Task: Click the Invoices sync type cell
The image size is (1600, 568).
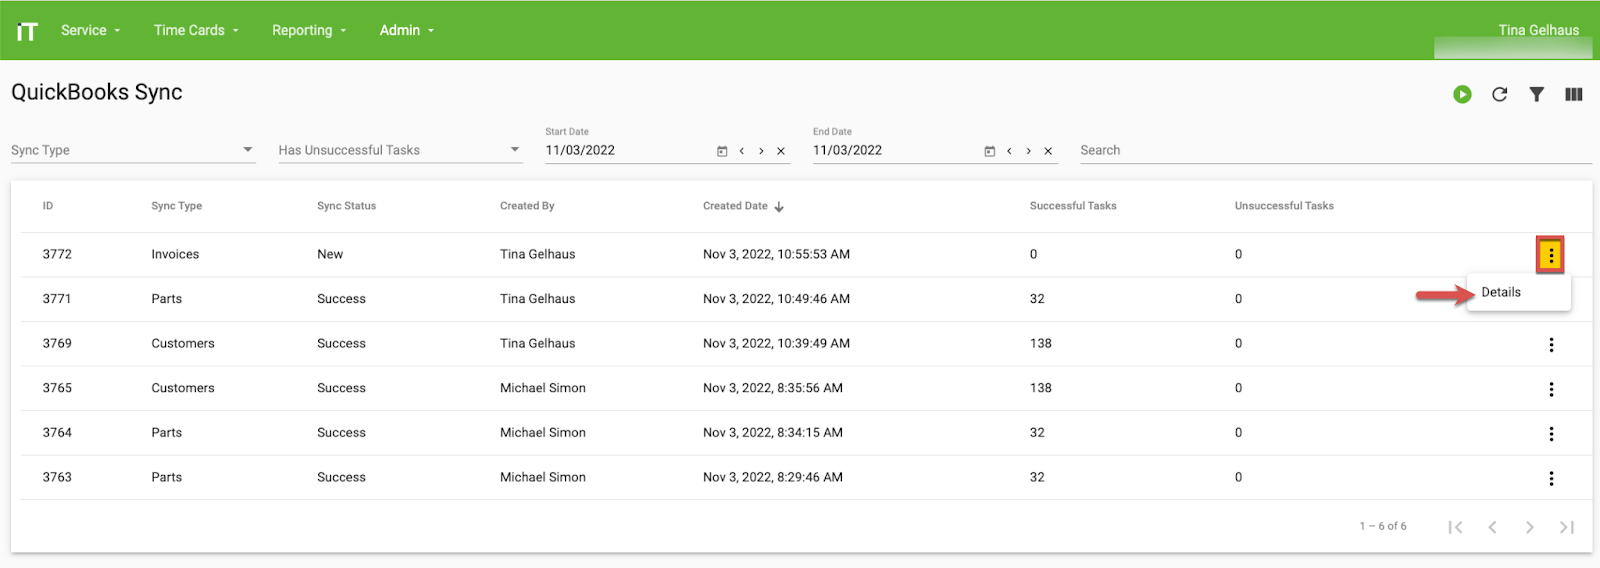Action: point(175,254)
